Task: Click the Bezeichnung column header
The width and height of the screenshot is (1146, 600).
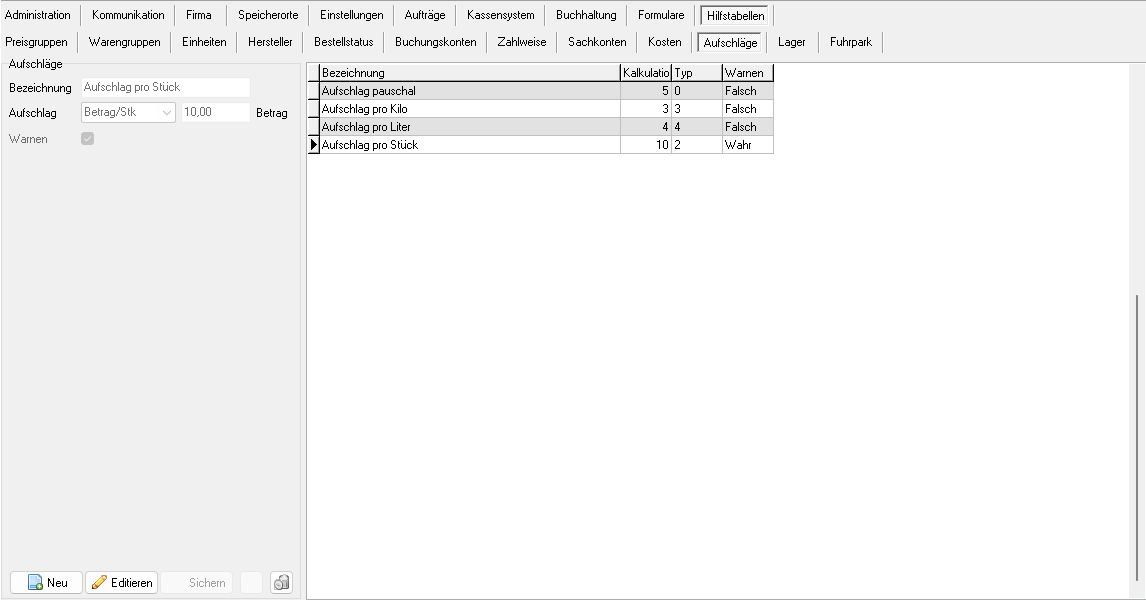Action: (x=468, y=73)
